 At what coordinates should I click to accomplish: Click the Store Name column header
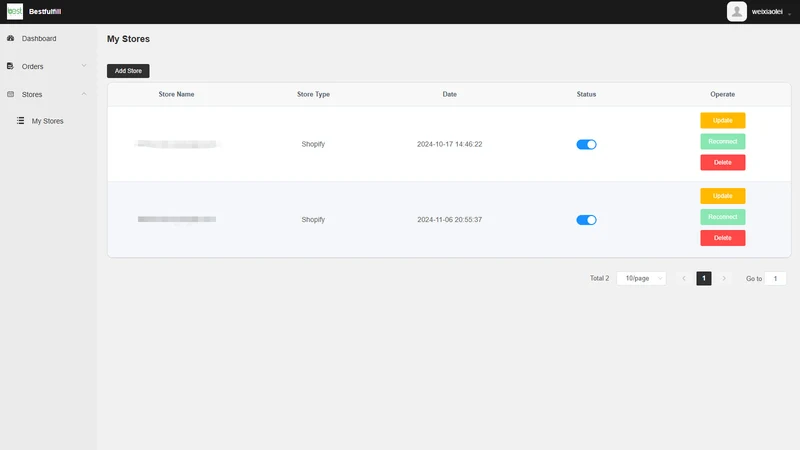(176, 94)
